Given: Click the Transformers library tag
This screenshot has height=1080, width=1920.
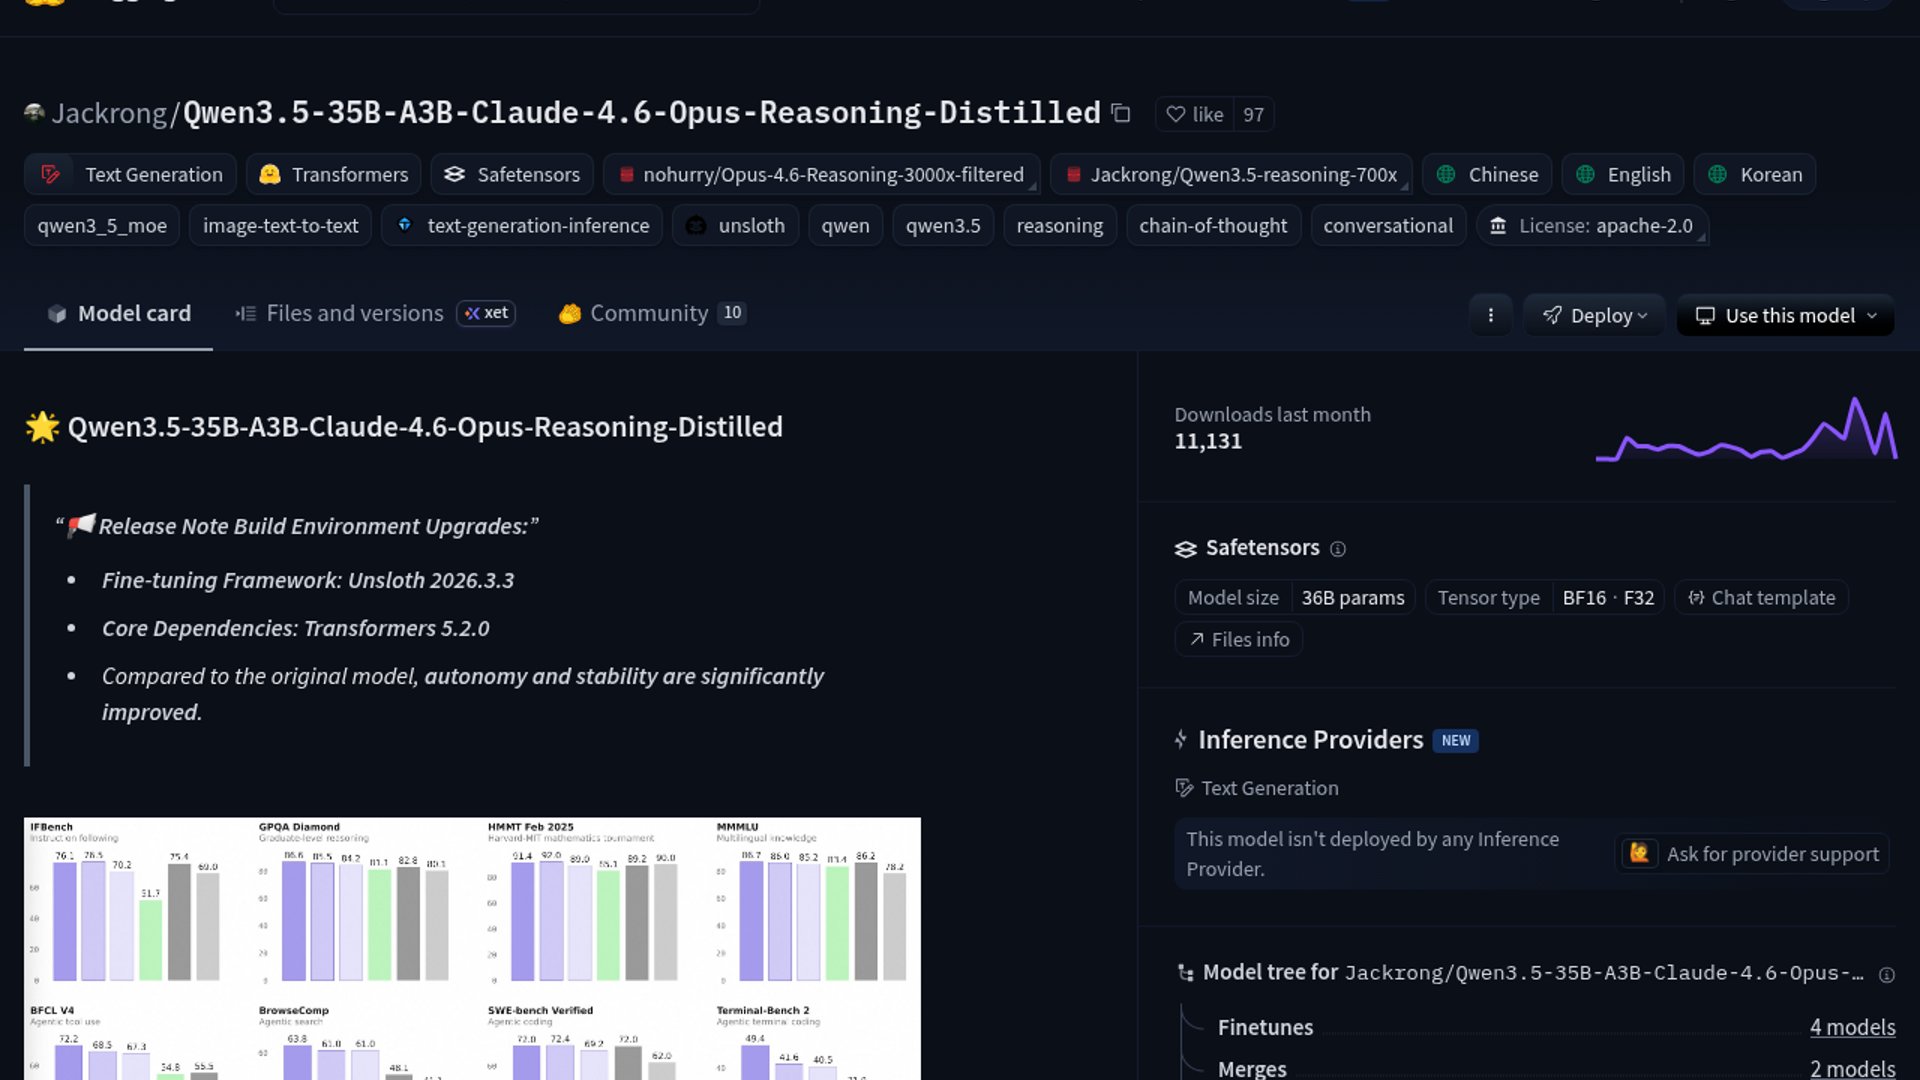Looking at the screenshot, I should coord(334,174).
